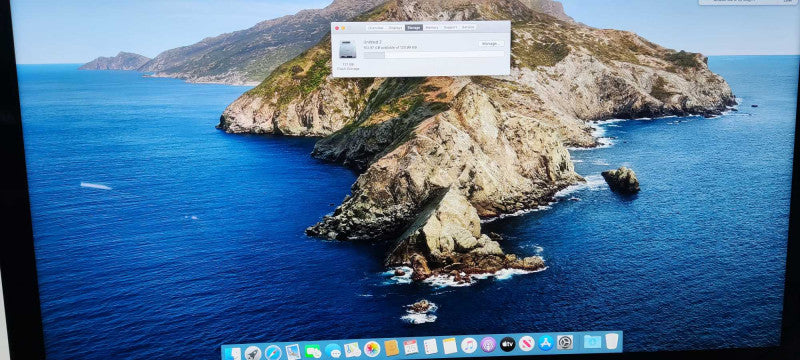
Task: Close the About This Mac window
Action: [337, 28]
